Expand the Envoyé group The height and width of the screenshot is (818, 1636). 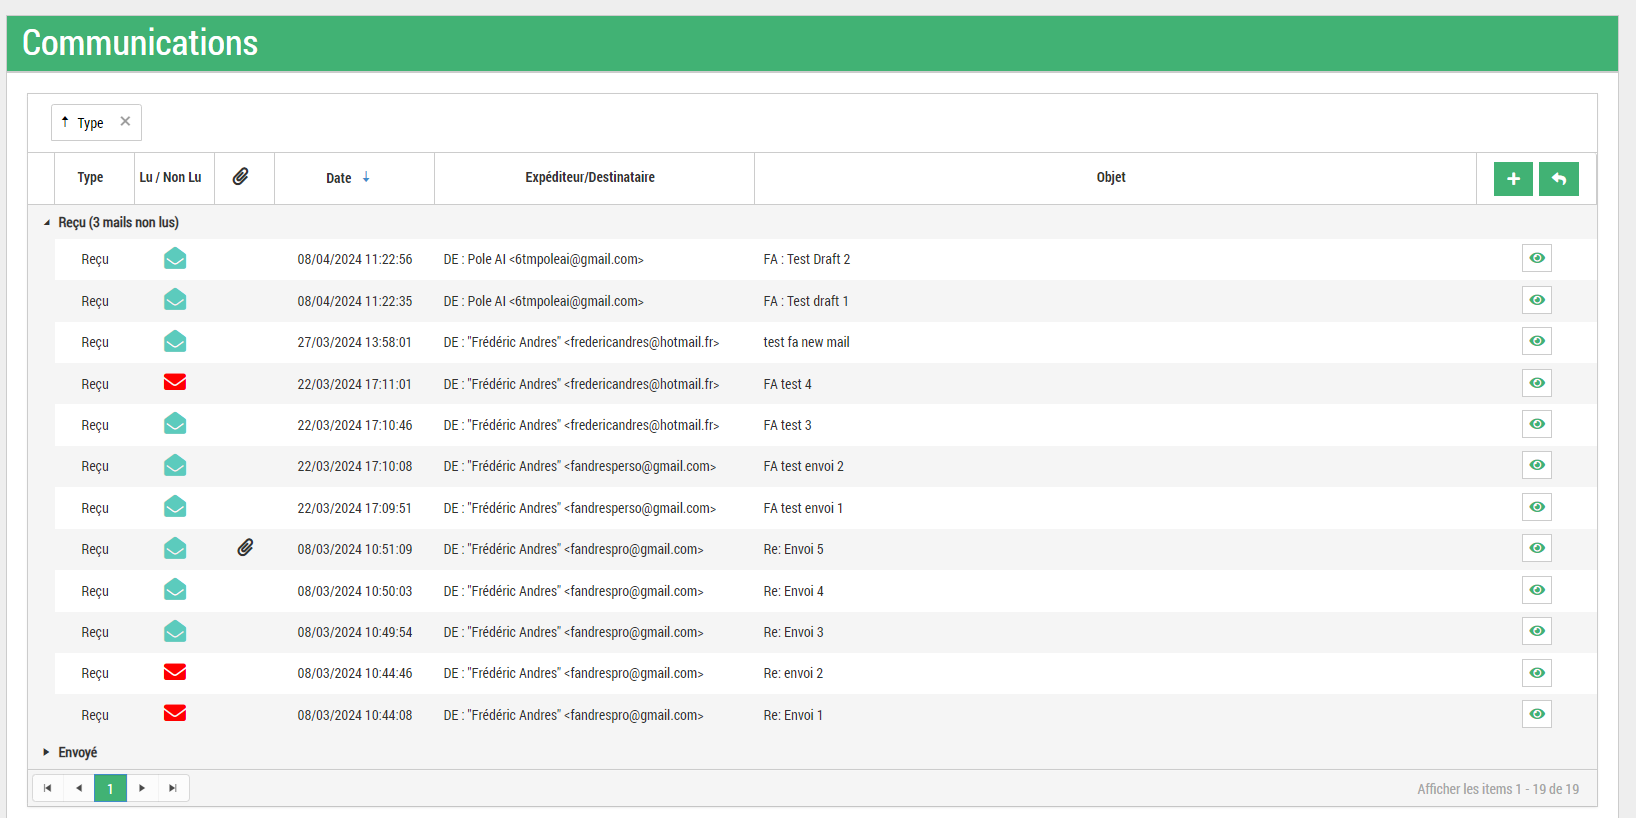coord(46,752)
